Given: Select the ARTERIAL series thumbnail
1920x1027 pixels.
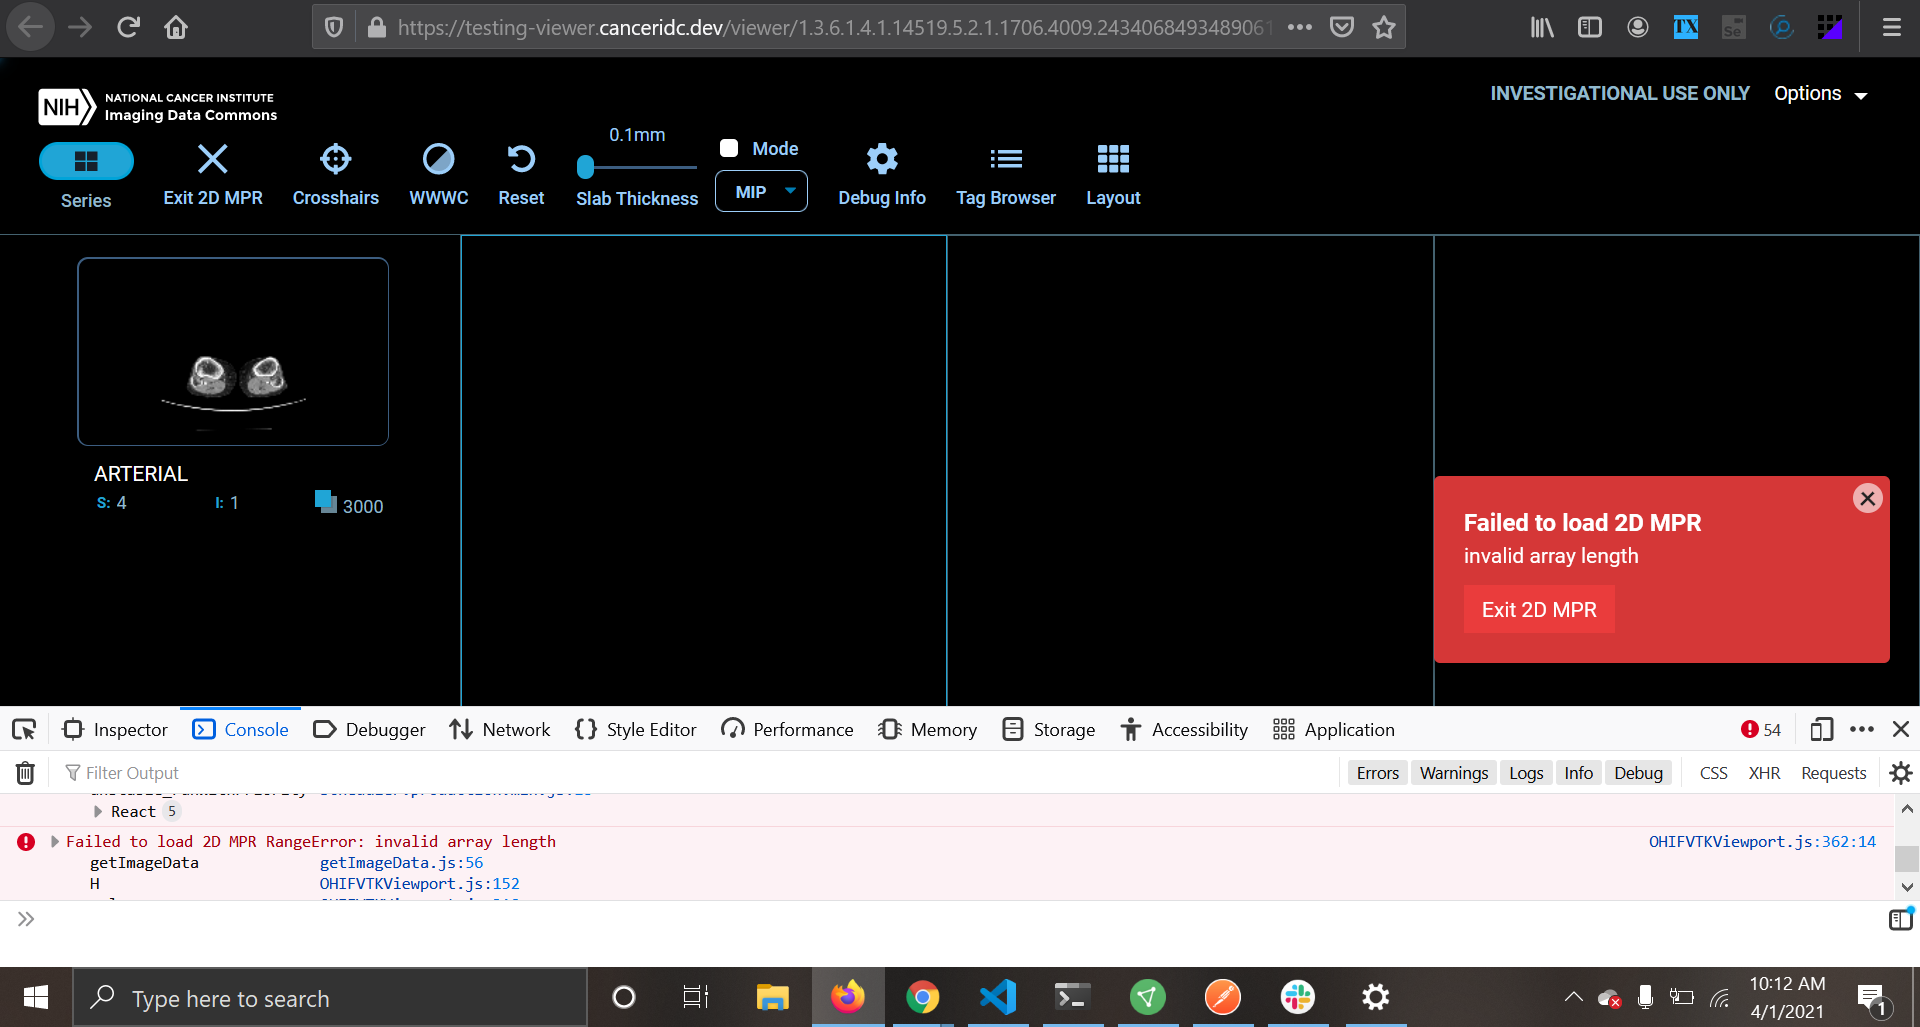Looking at the screenshot, I should coord(233,352).
